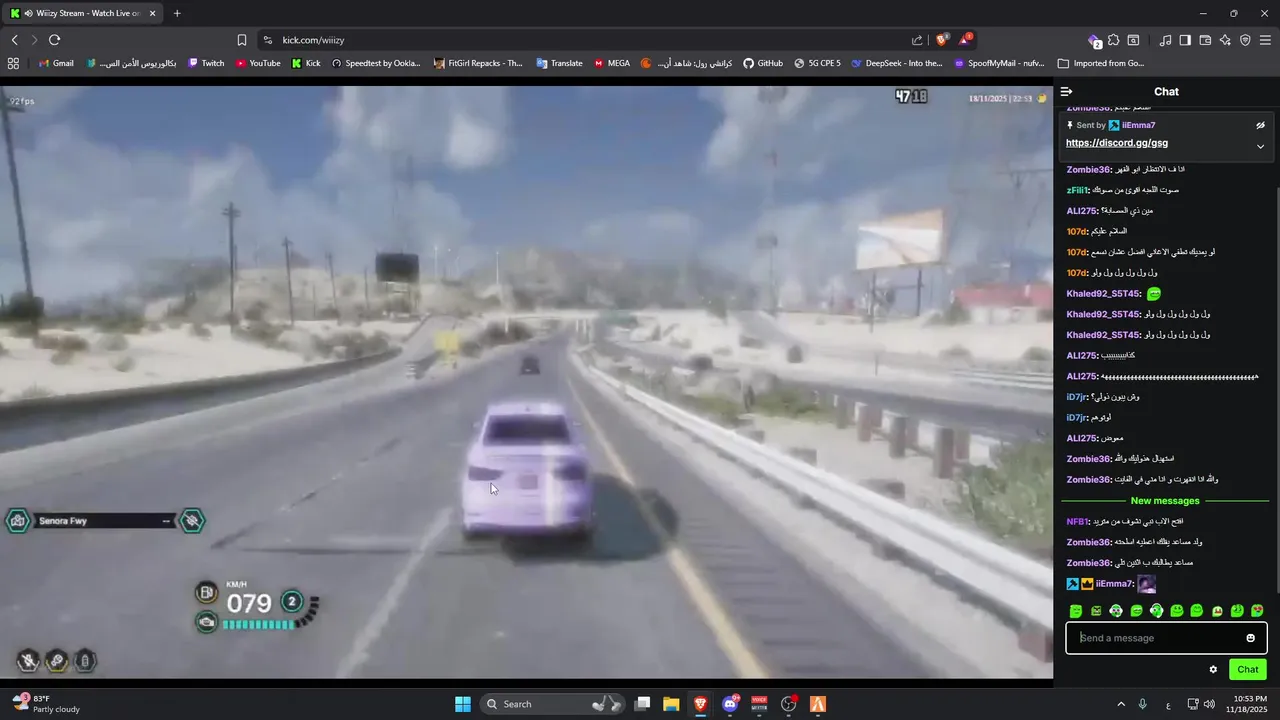
Task: Click the kick.com/wiiizy address bar
Action: (590, 40)
